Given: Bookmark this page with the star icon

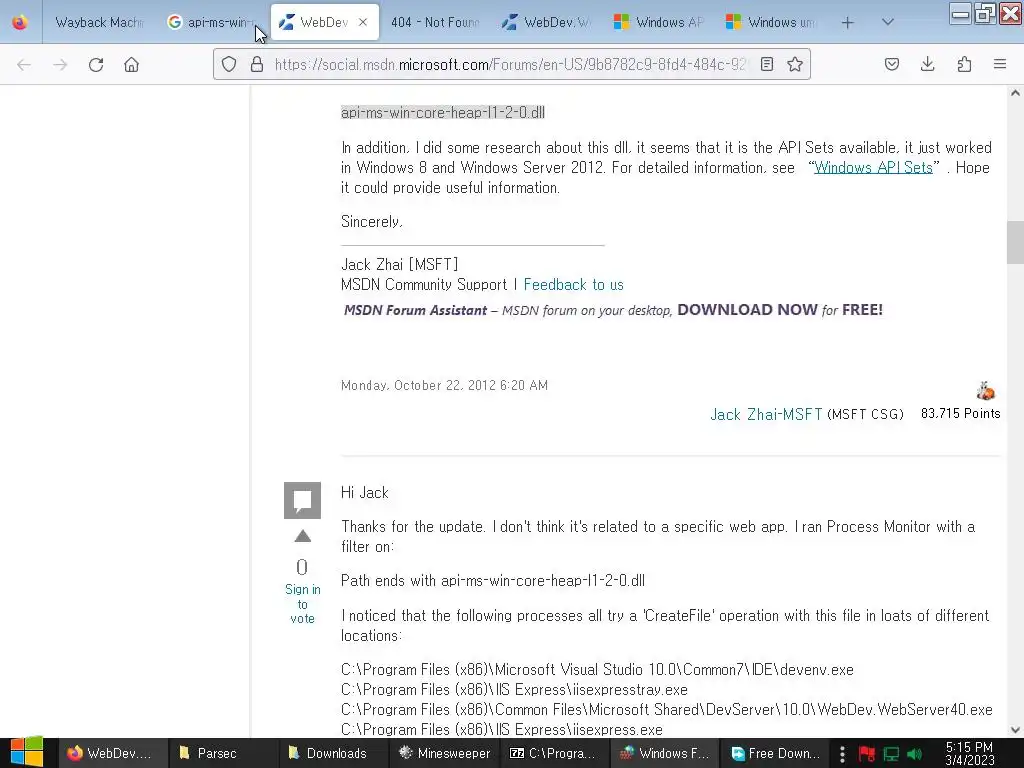Looking at the screenshot, I should (795, 64).
